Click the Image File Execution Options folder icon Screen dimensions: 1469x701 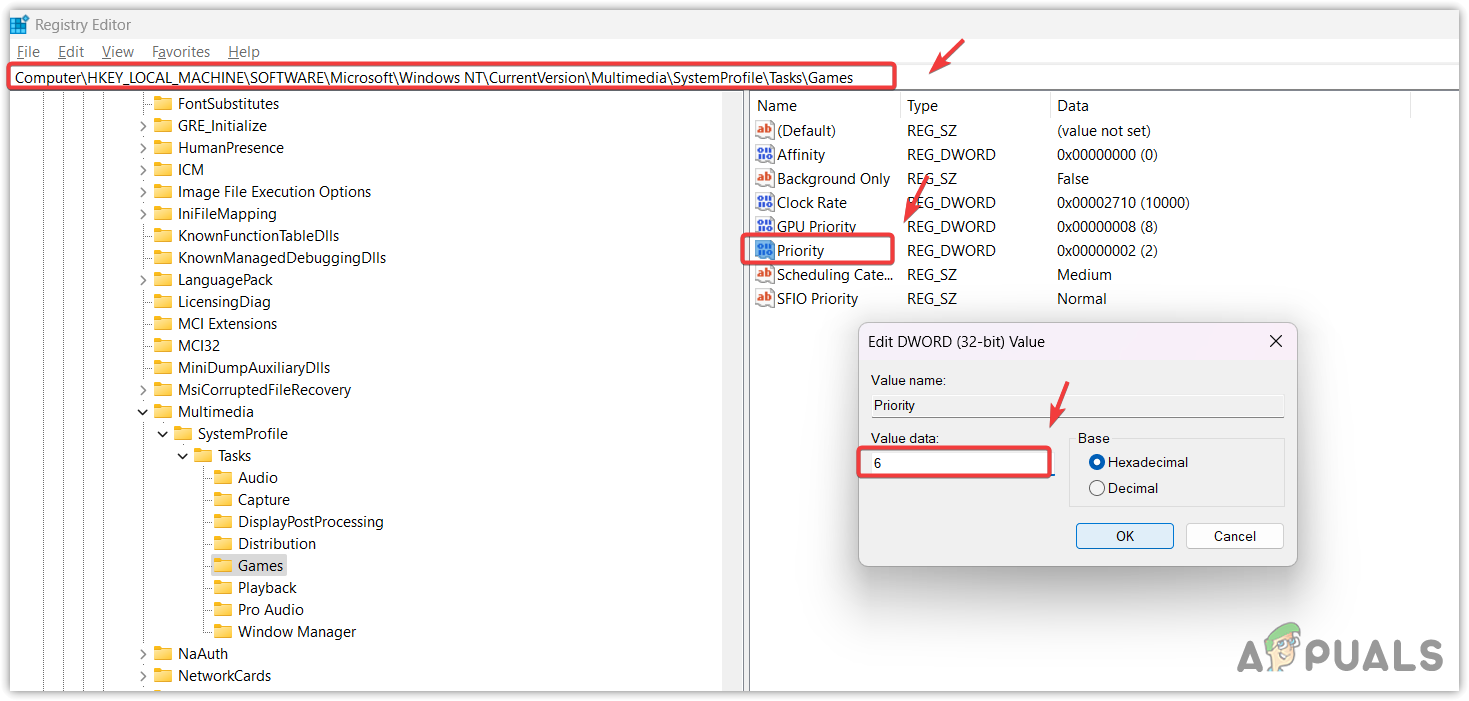tap(163, 191)
